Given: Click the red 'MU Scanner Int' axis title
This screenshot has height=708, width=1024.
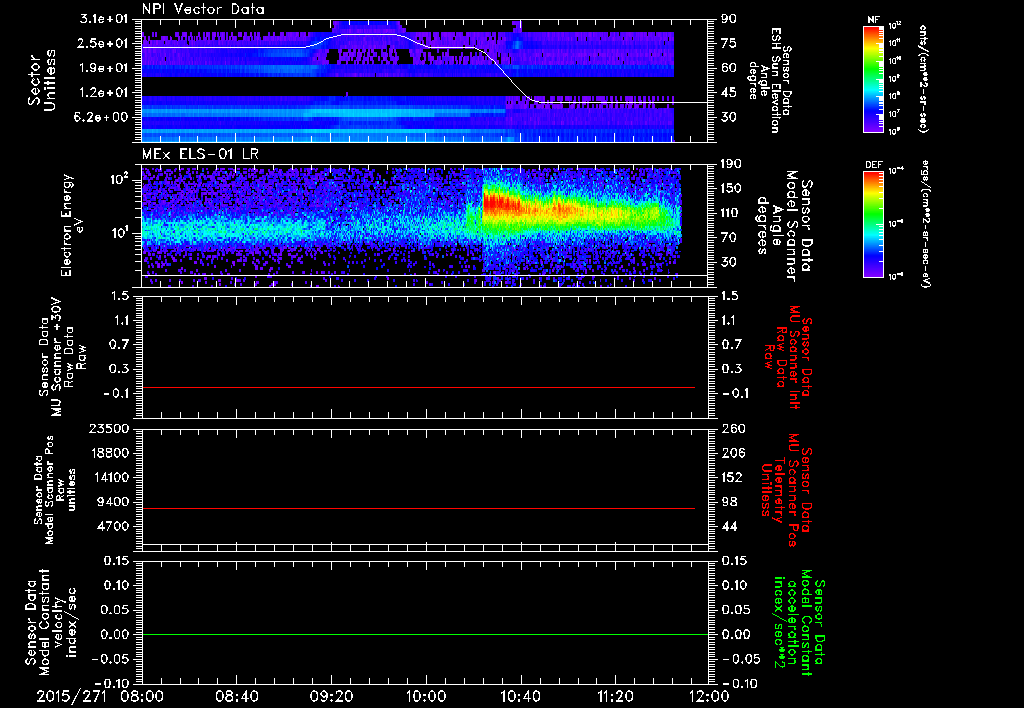Looking at the screenshot, I should pos(788,357).
